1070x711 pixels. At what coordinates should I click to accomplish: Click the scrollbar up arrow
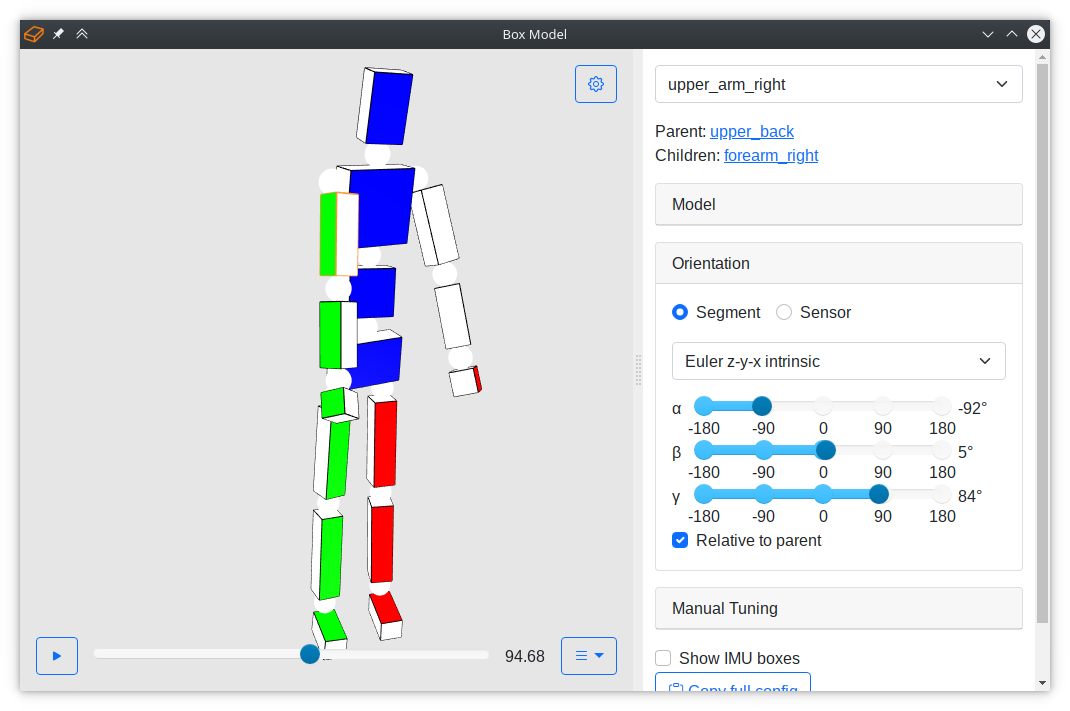[1042, 57]
